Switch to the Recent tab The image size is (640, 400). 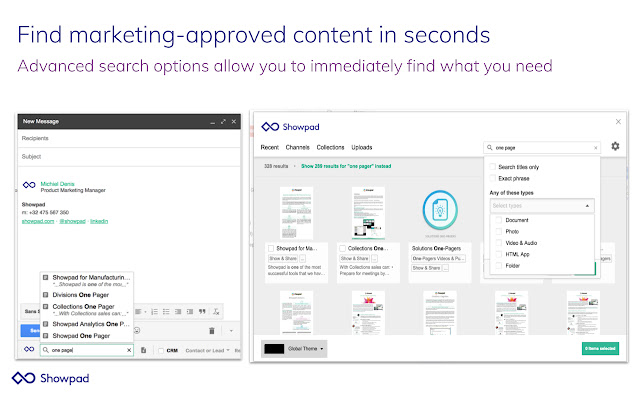point(269,147)
